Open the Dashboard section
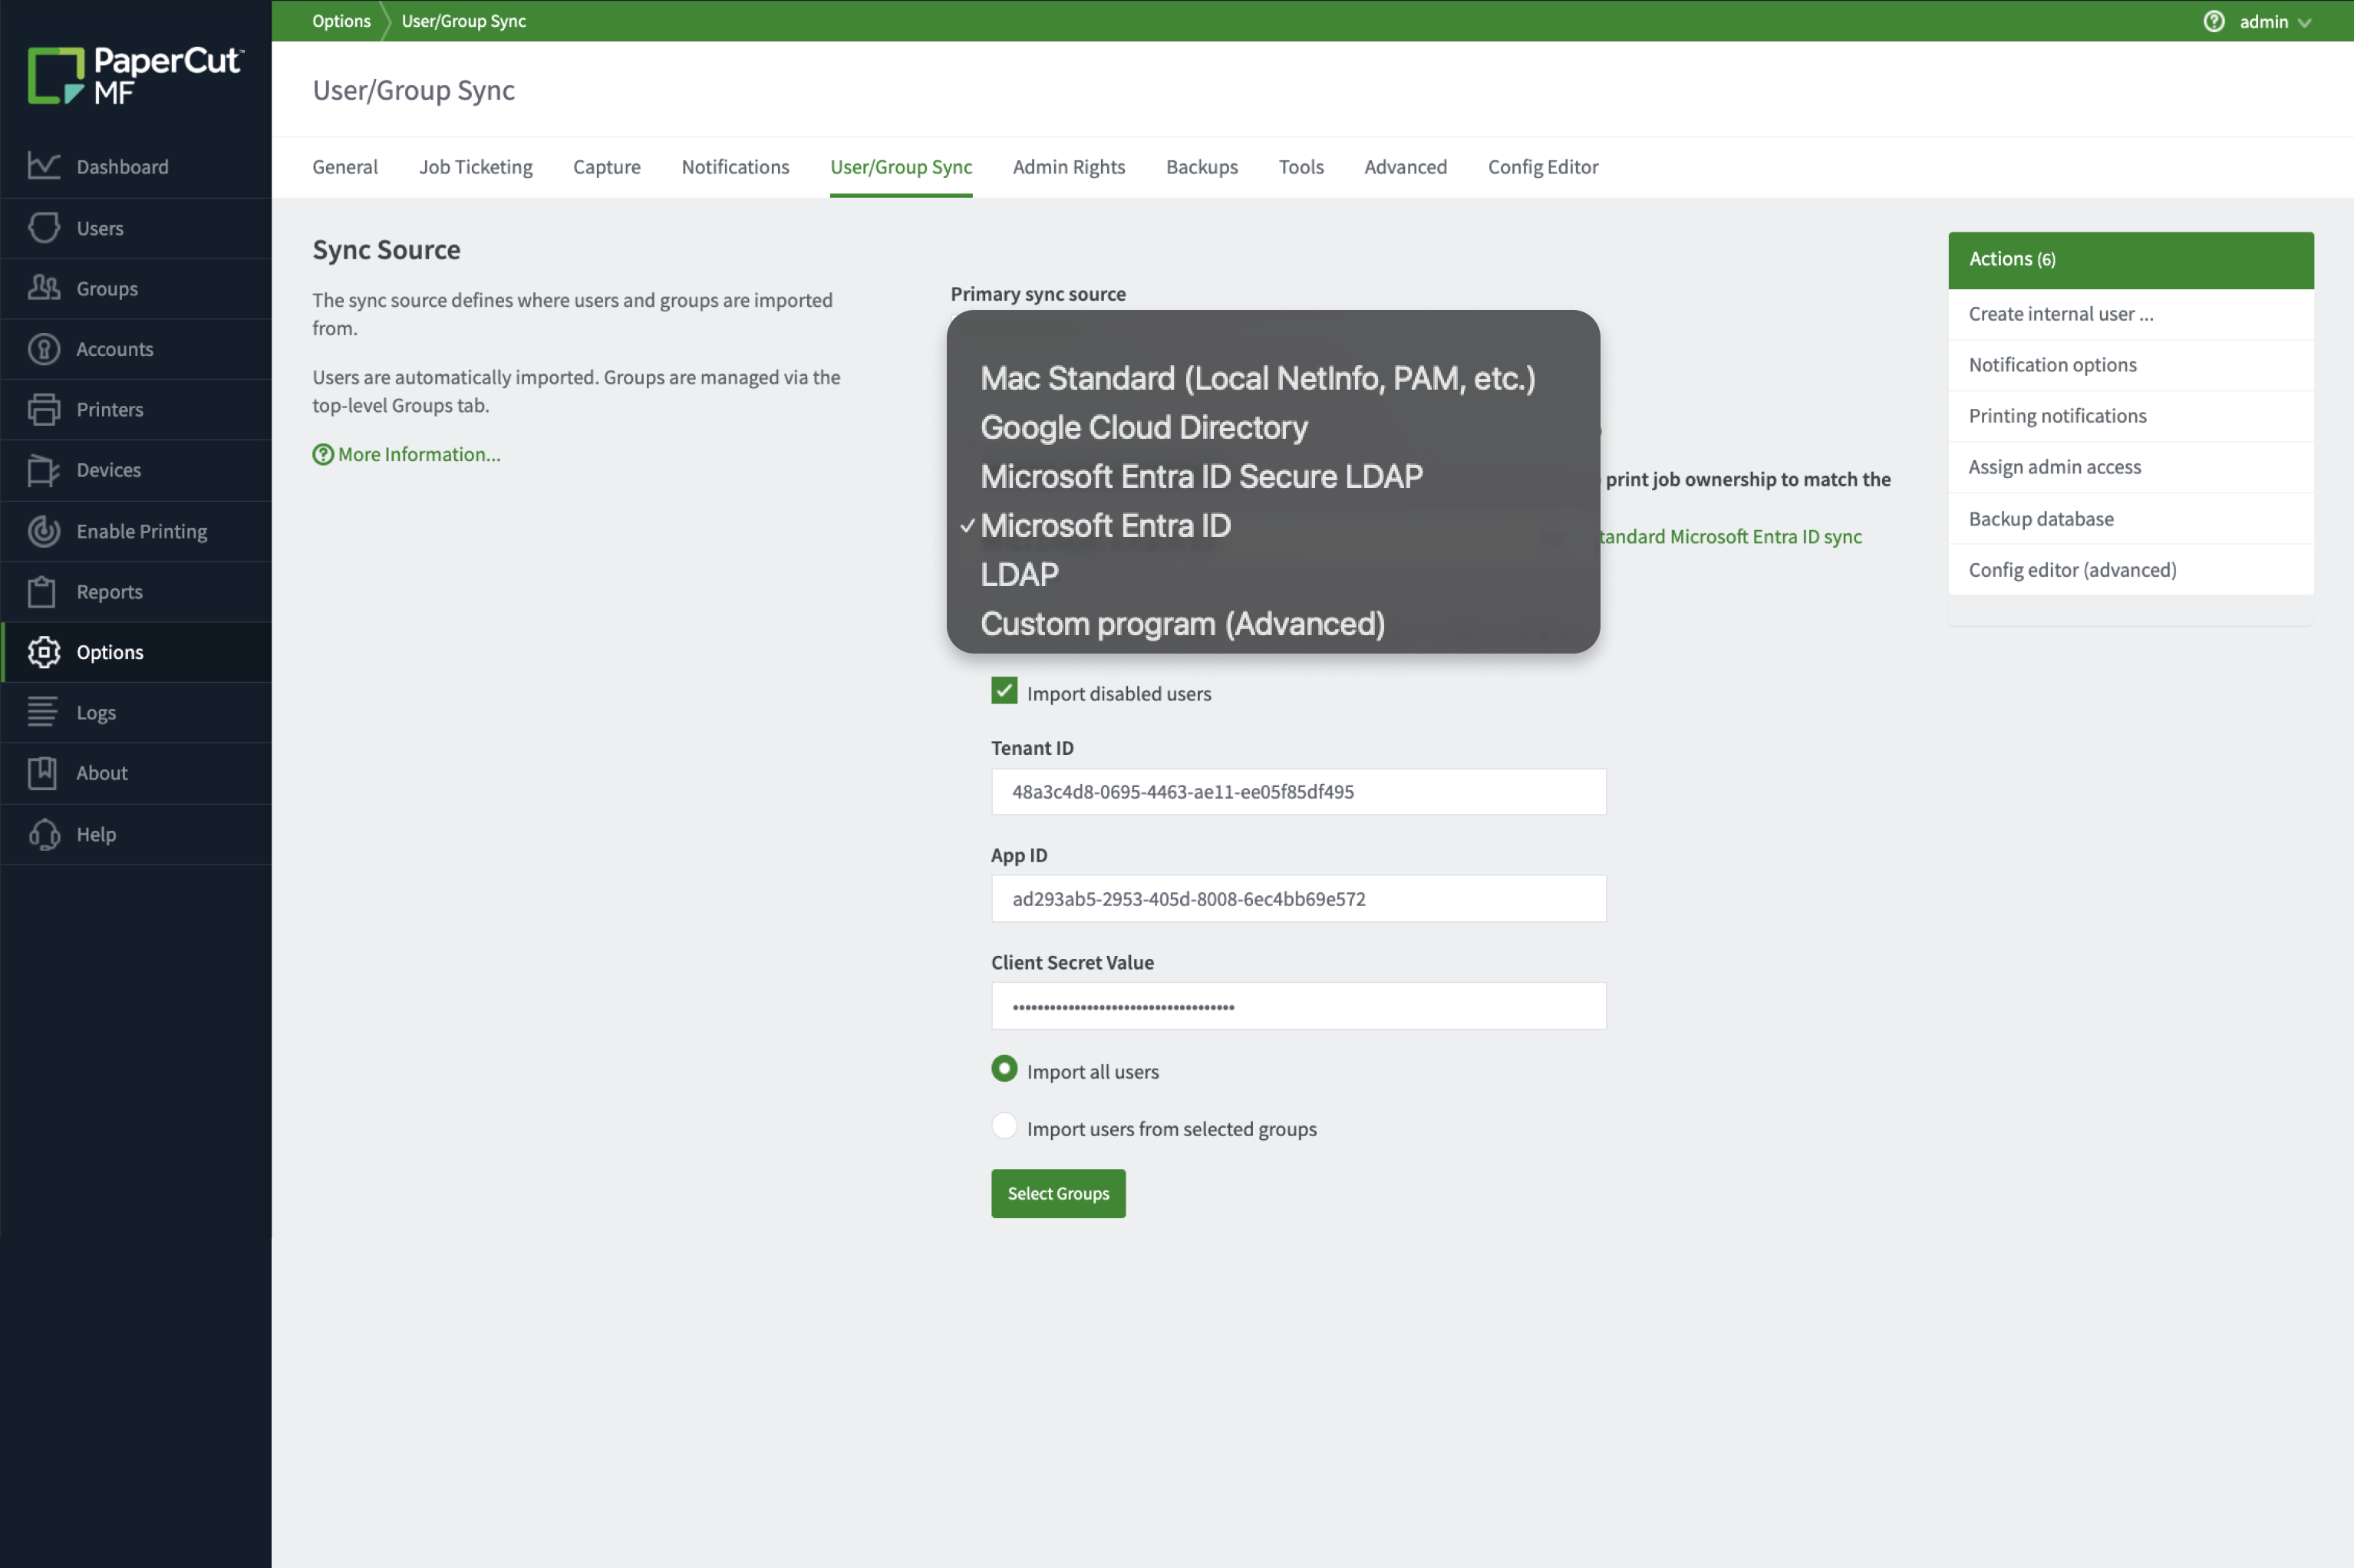 click(122, 166)
